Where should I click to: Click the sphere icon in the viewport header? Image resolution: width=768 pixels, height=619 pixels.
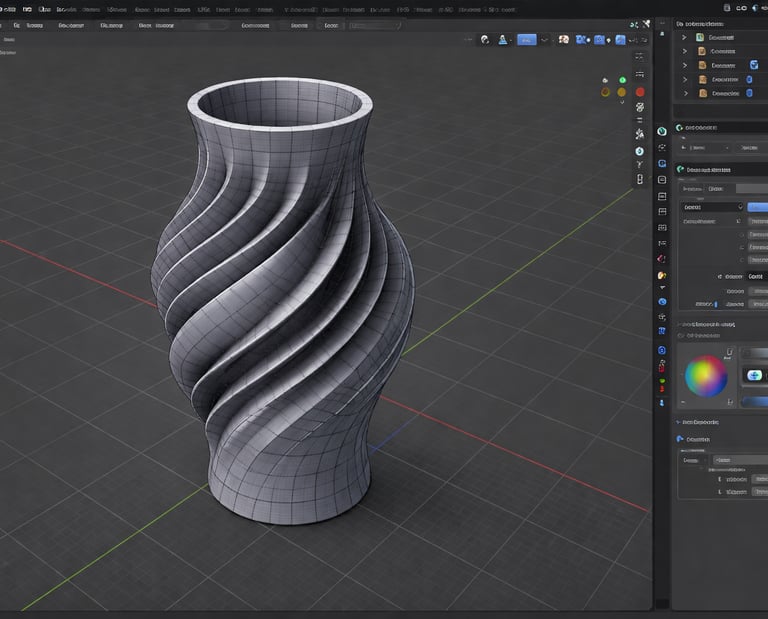[485, 40]
